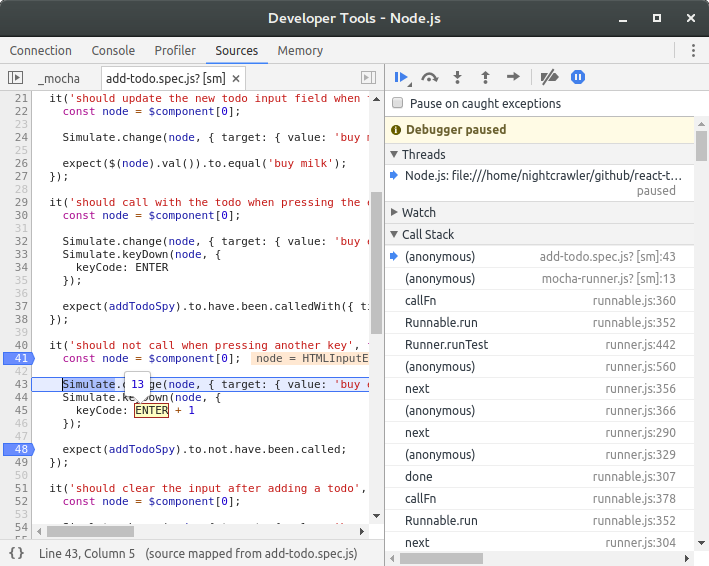
Task: Select Runner.runTest call stack frame
Action: tap(539, 344)
